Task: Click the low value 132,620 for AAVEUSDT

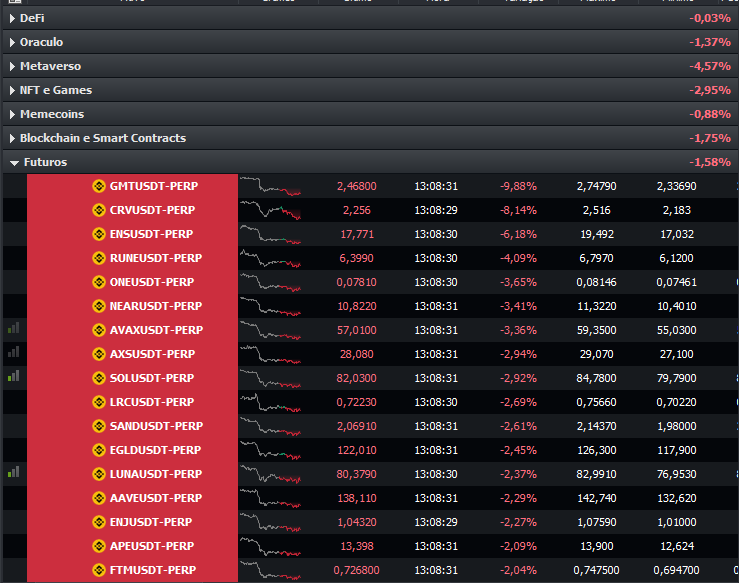Action: 676,498
